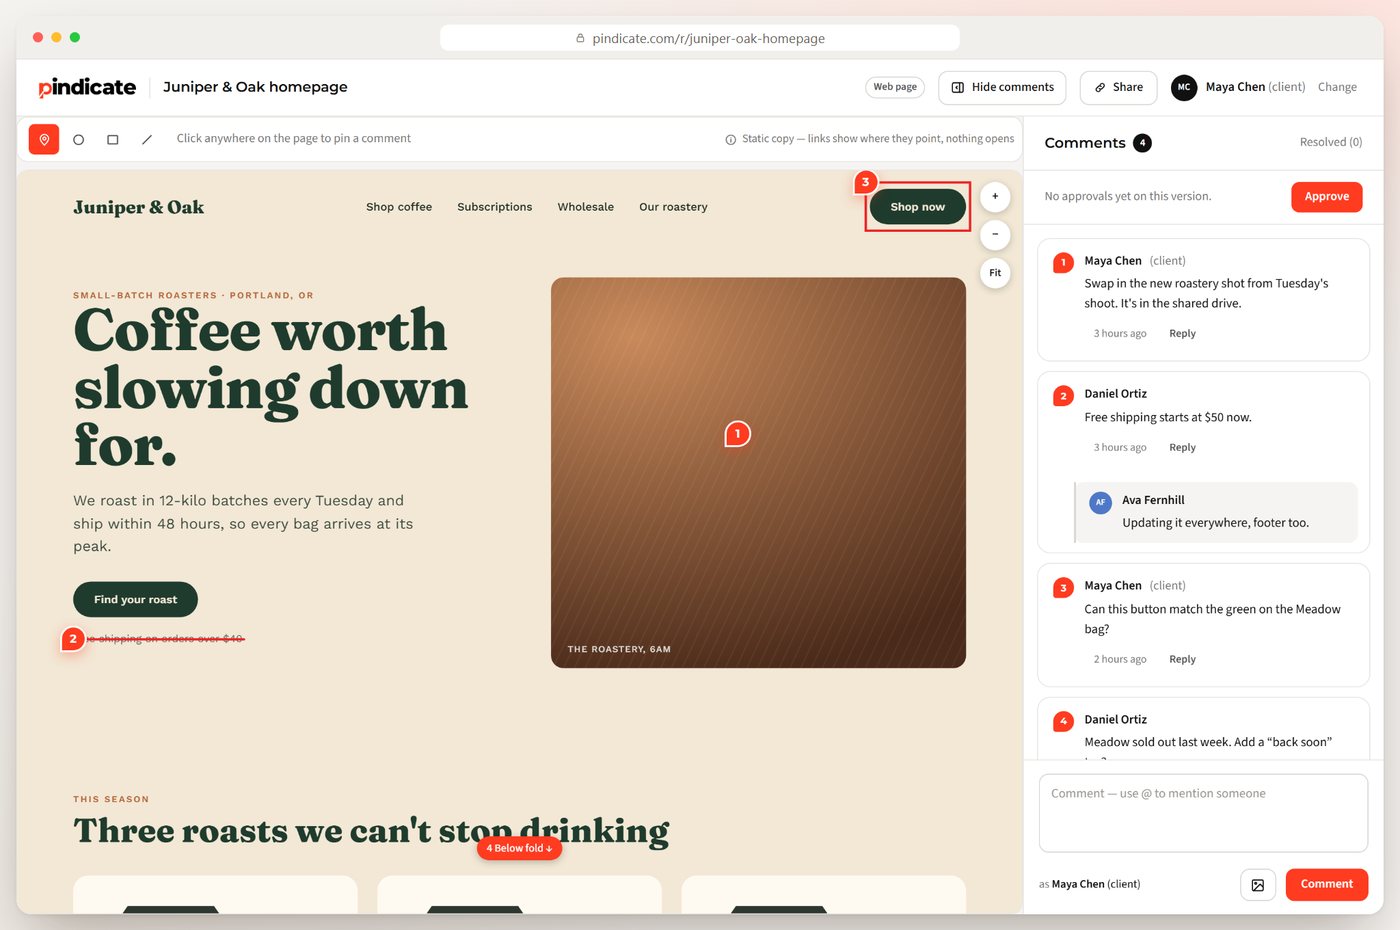Screen dimensions: 1400x930
Task: Click 'Three roasts we can't stop drinking' heading
Action: coord(371,831)
